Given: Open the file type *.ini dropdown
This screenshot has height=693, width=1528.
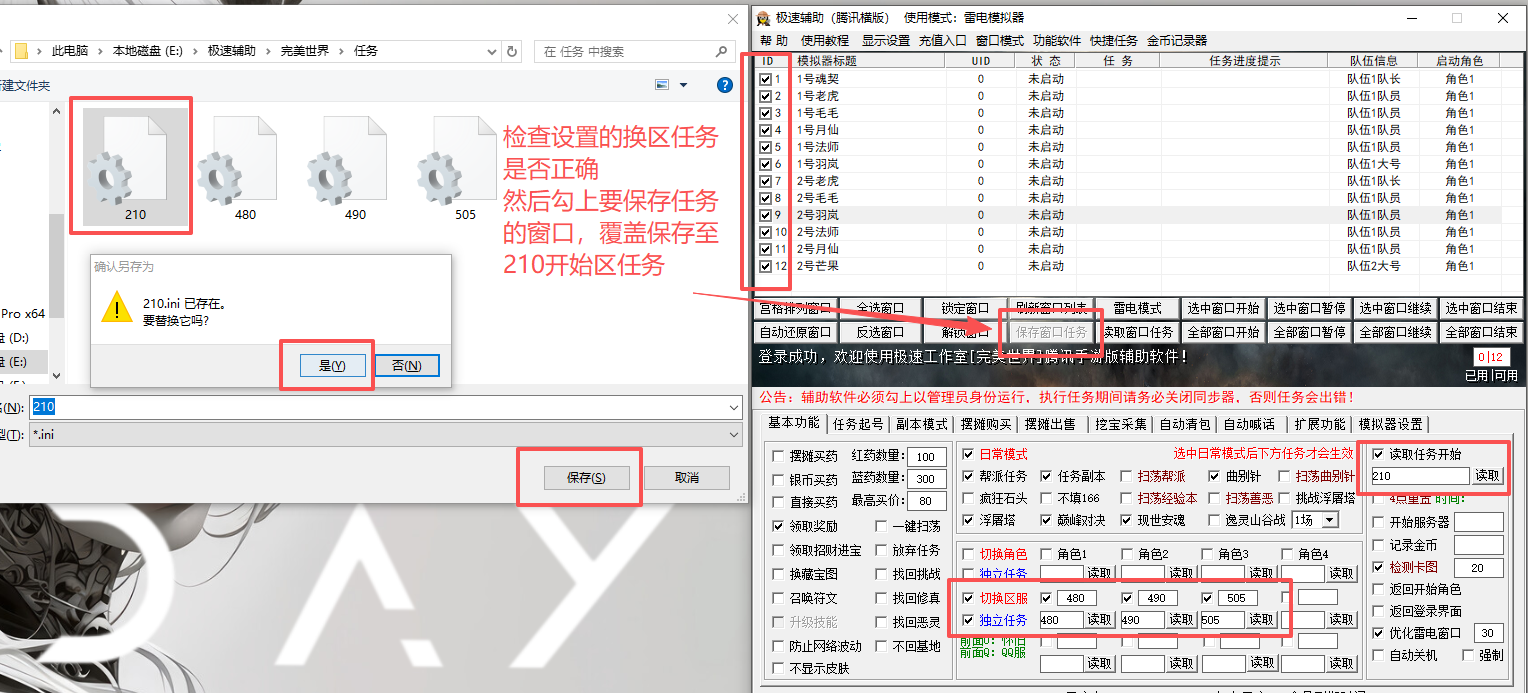Looking at the screenshot, I should click(734, 434).
